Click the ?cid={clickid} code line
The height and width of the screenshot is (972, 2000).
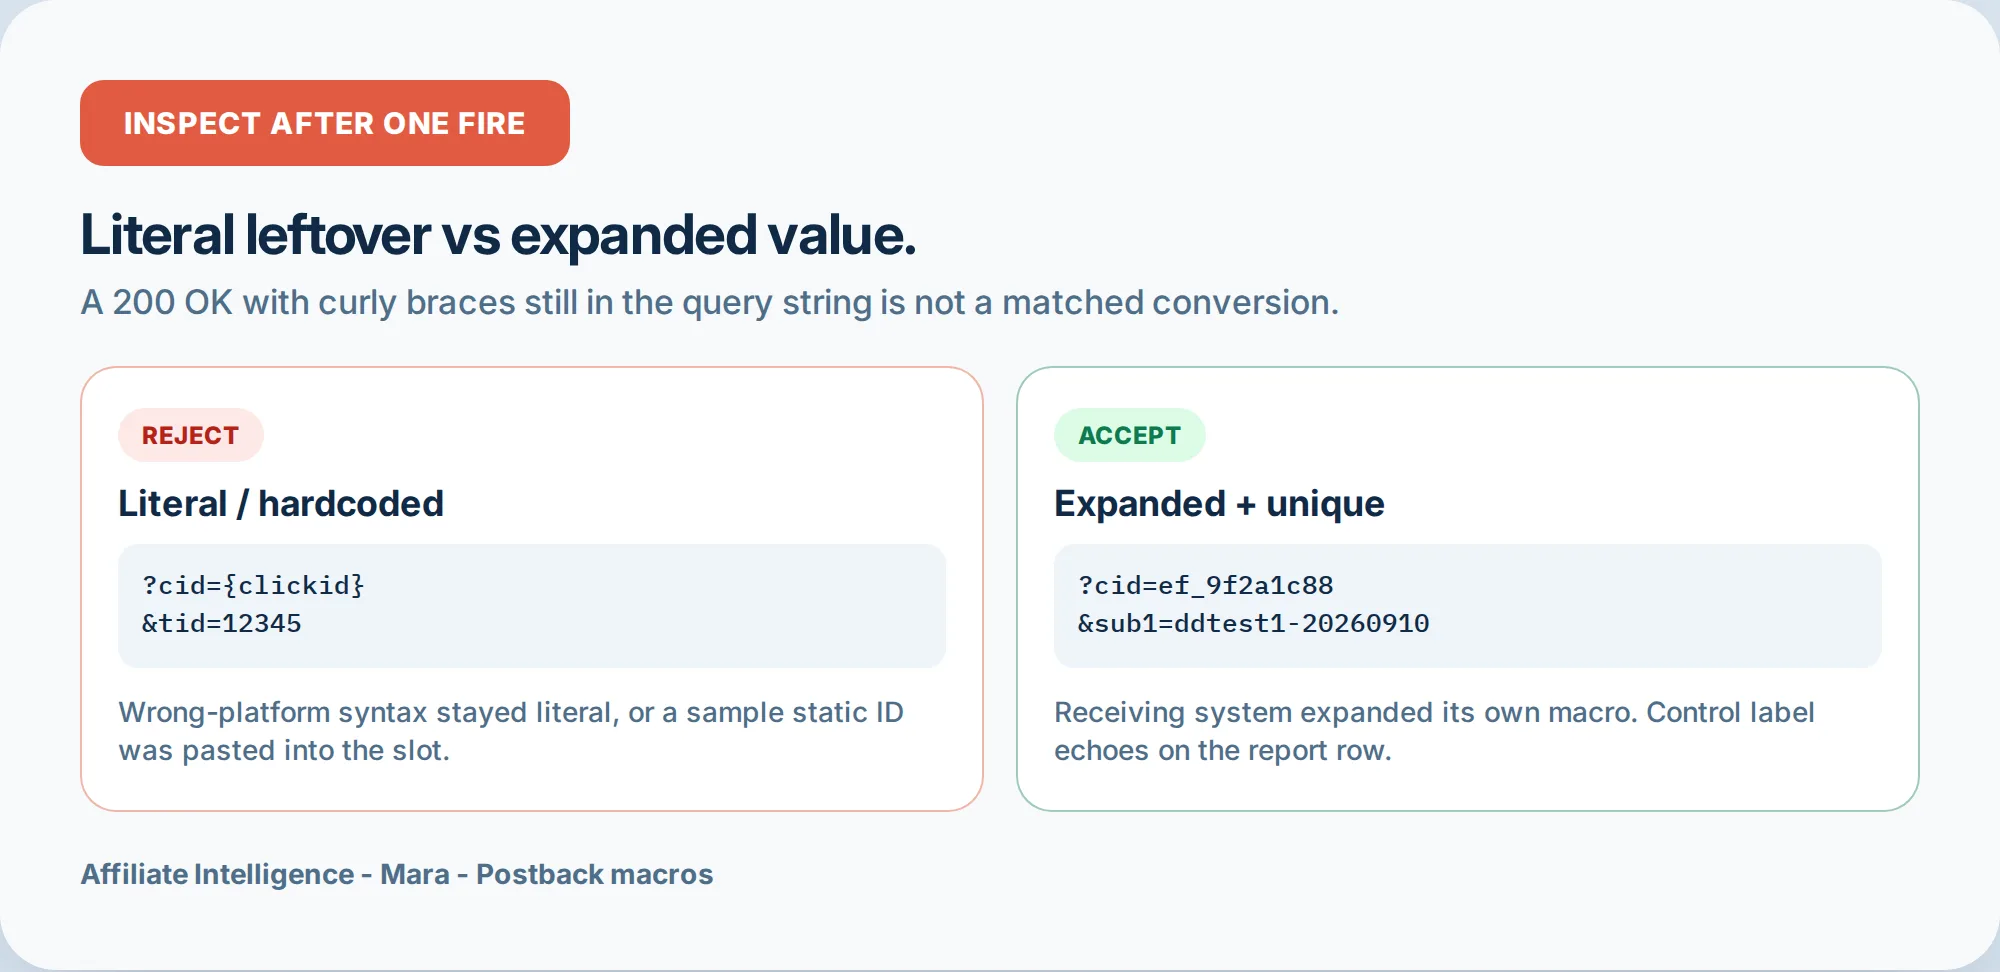pyautogui.click(x=253, y=585)
